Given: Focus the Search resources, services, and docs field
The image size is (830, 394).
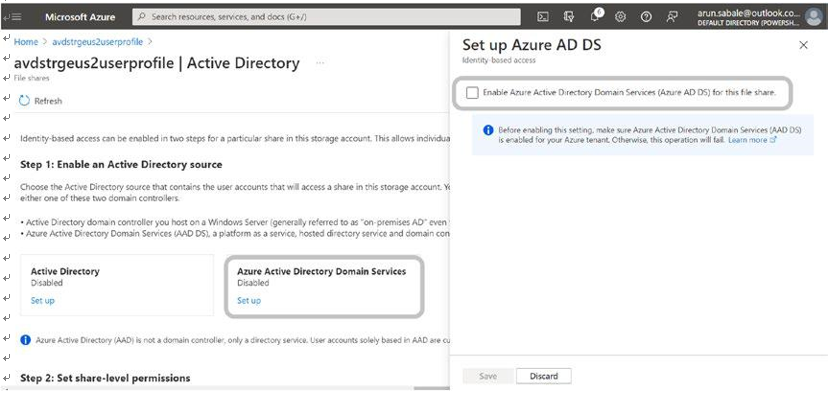Looking at the screenshot, I should click(x=326, y=16).
